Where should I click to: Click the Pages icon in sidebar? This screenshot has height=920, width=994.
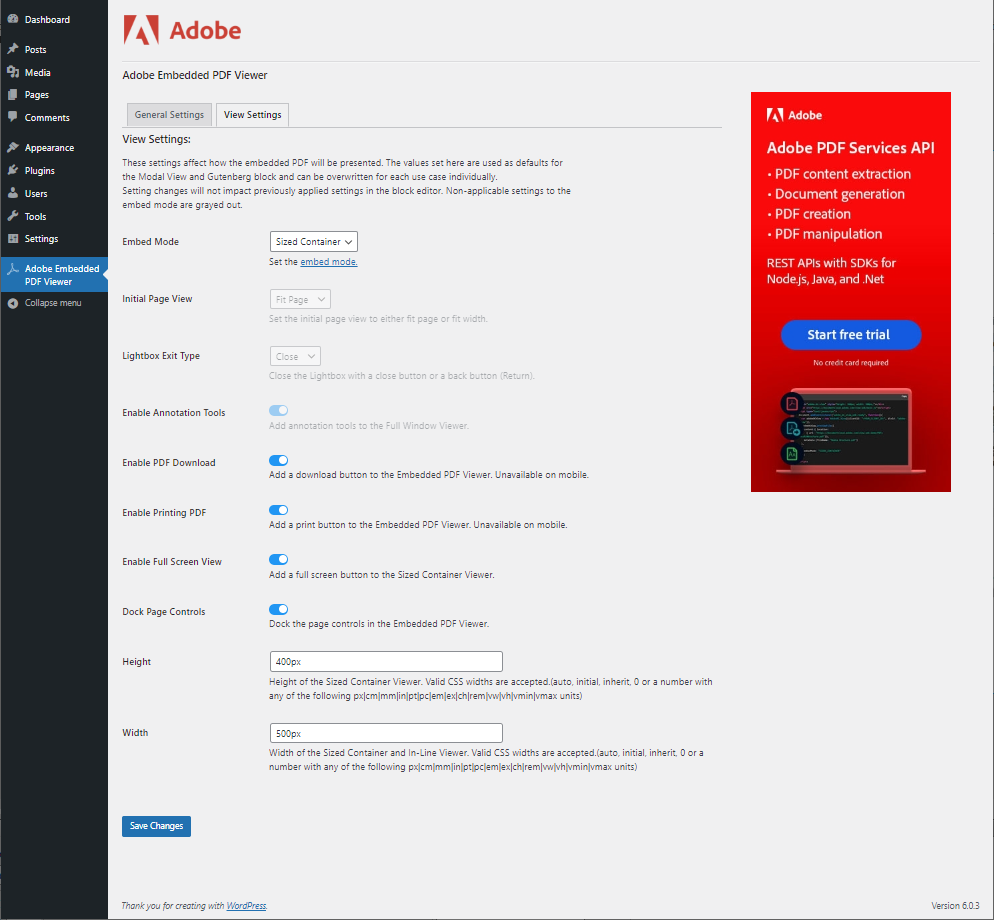tap(13, 94)
